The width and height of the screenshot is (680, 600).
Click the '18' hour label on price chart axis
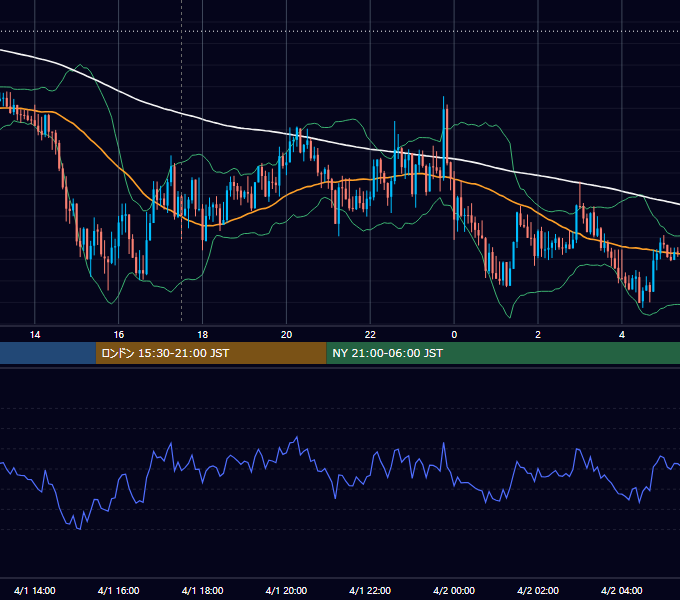pos(203,335)
